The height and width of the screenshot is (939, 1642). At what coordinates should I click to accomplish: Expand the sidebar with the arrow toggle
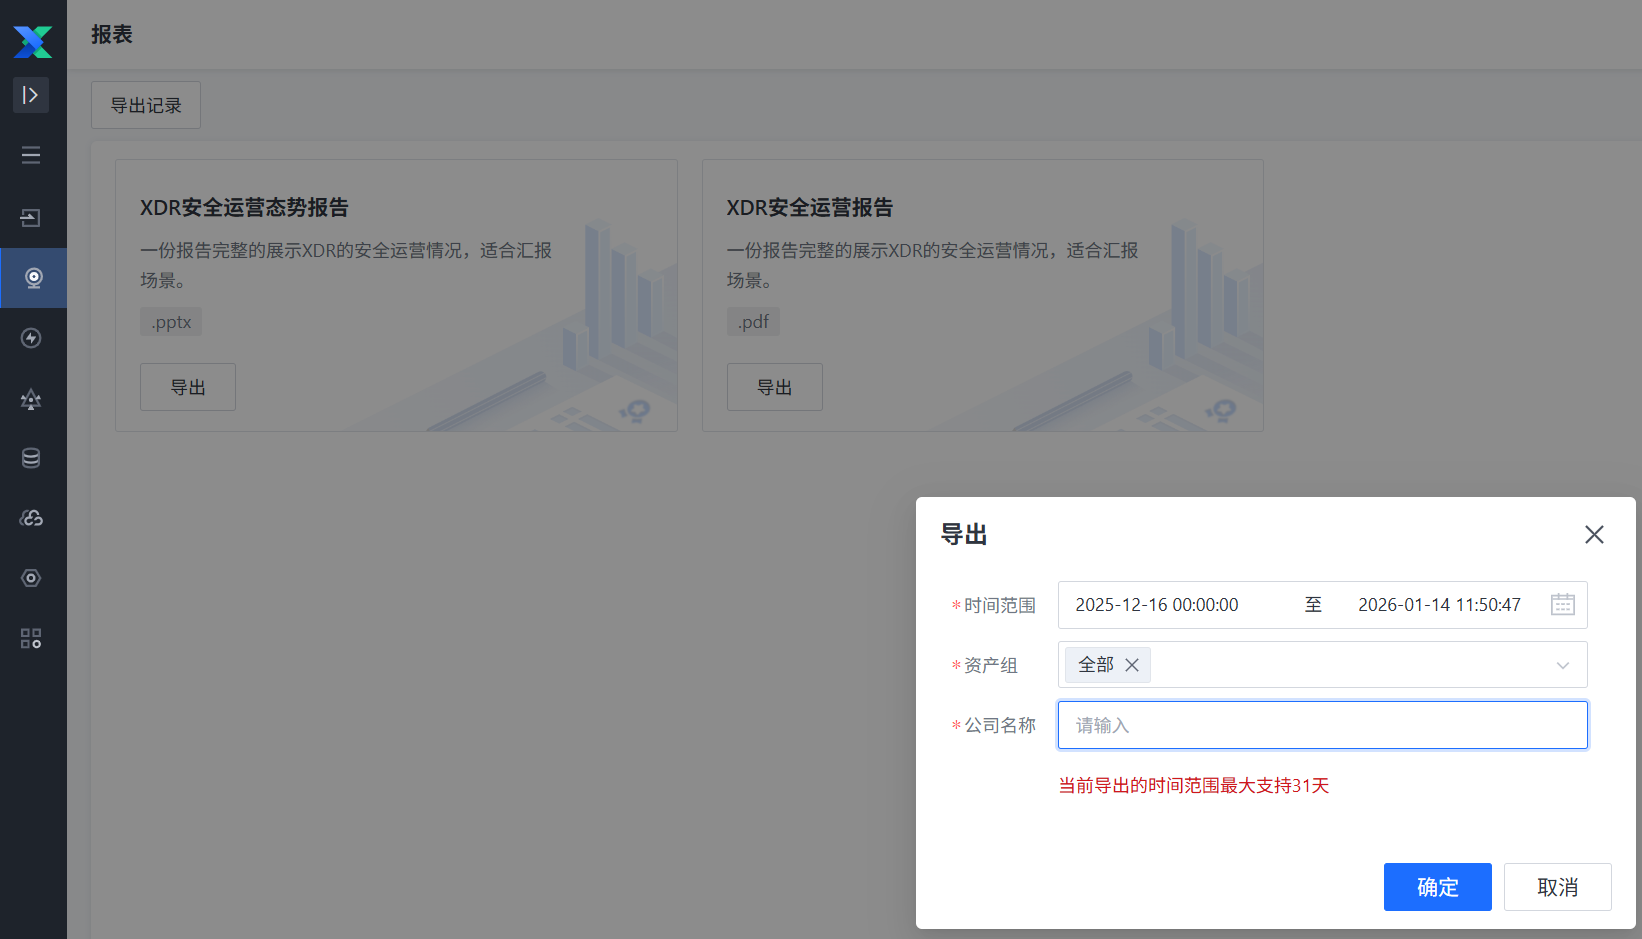tap(31, 95)
